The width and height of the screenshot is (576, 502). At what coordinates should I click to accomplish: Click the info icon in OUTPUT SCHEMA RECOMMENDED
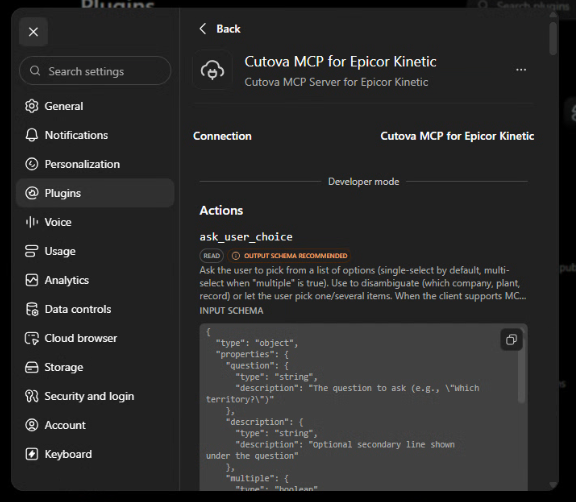click(x=236, y=256)
